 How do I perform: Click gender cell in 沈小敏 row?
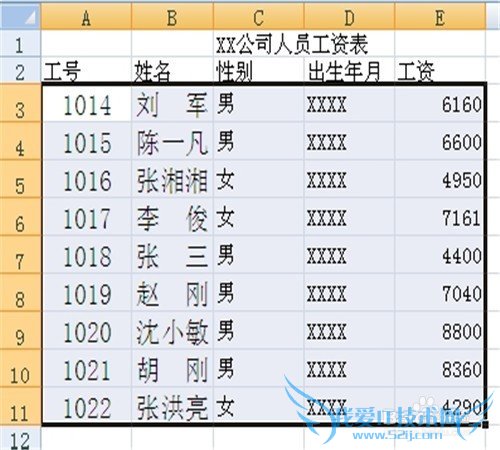(259, 331)
